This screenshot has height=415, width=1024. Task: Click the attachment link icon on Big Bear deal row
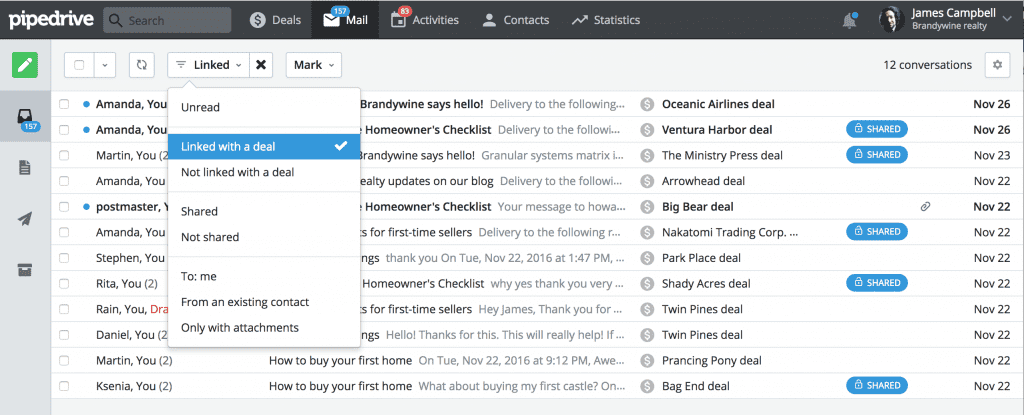925,207
